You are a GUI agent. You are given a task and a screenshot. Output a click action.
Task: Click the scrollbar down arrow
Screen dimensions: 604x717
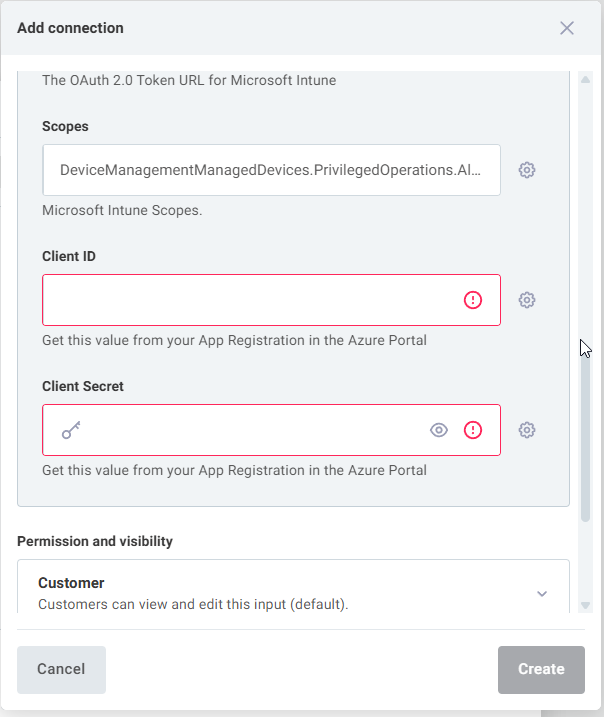(585, 605)
